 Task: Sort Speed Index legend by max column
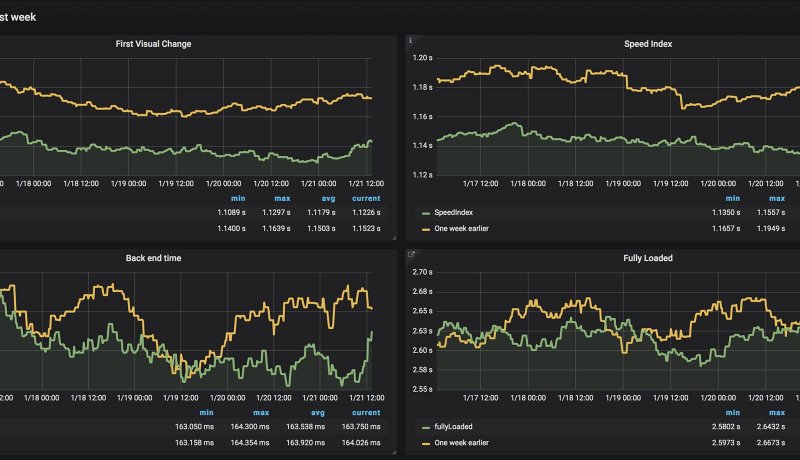[777, 198]
